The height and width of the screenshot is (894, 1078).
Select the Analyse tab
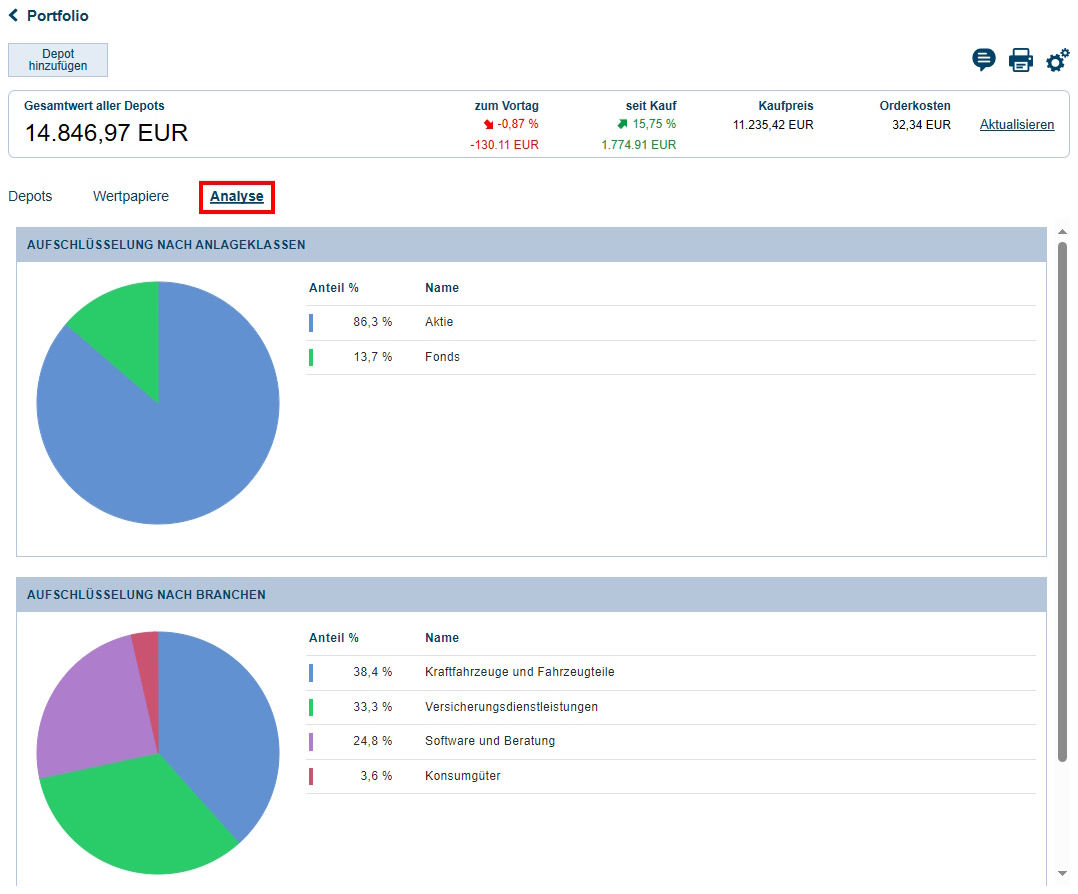(x=237, y=197)
